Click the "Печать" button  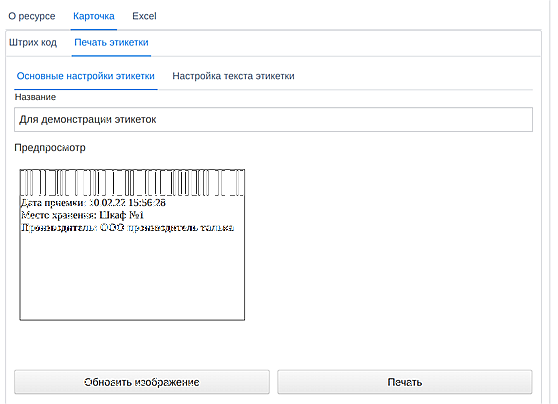pyautogui.click(x=405, y=382)
